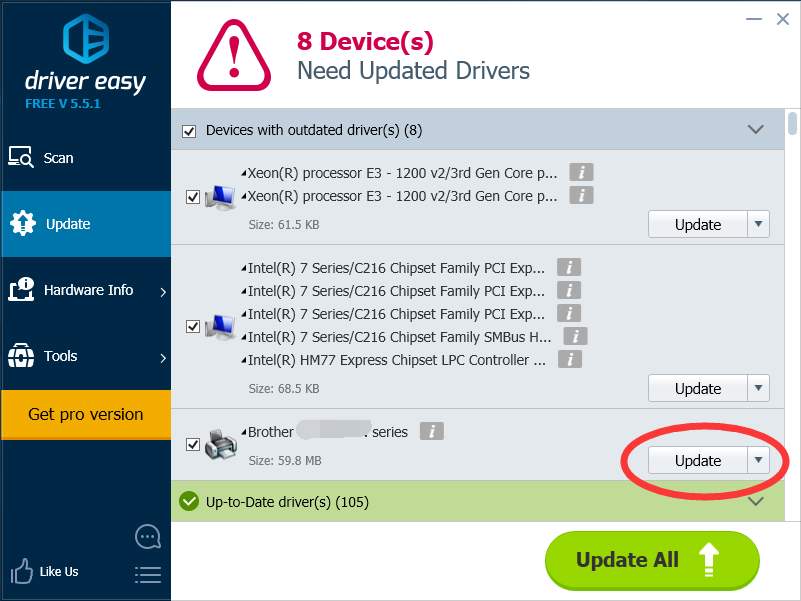Image resolution: width=801 pixels, height=601 pixels.
Task: Open info for Brother series printer
Action: pyautogui.click(x=432, y=431)
